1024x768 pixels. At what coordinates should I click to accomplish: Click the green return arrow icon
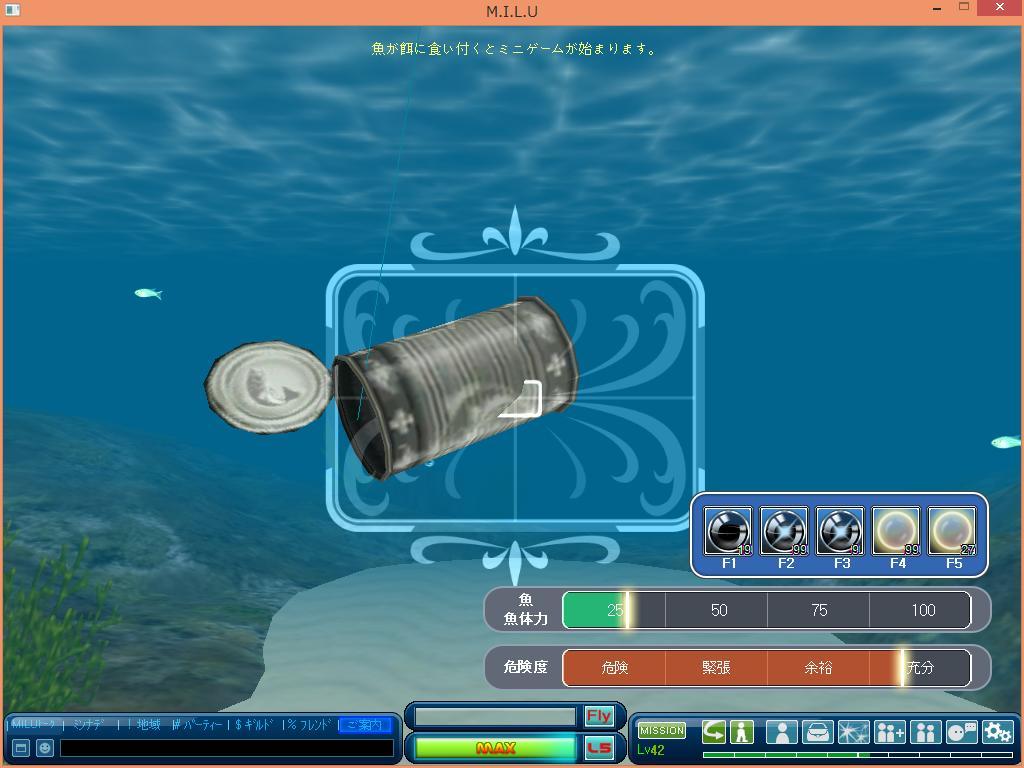[714, 731]
